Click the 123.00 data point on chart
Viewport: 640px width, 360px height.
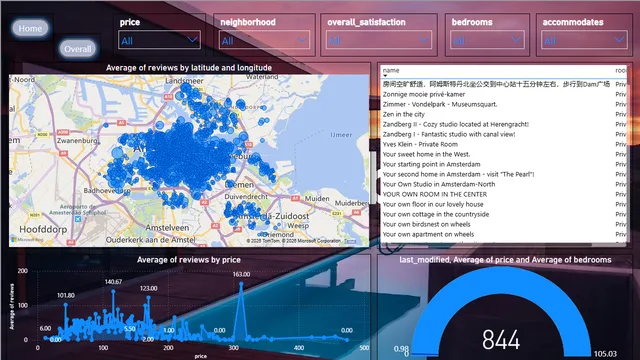(149, 298)
